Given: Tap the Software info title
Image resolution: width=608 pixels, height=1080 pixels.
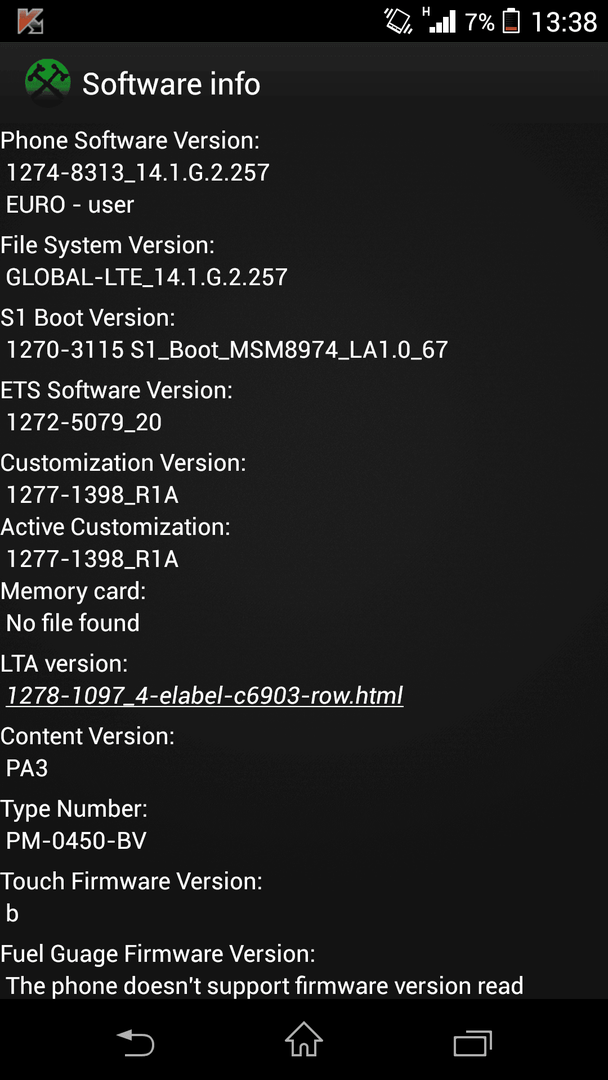Looking at the screenshot, I should (x=171, y=84).
